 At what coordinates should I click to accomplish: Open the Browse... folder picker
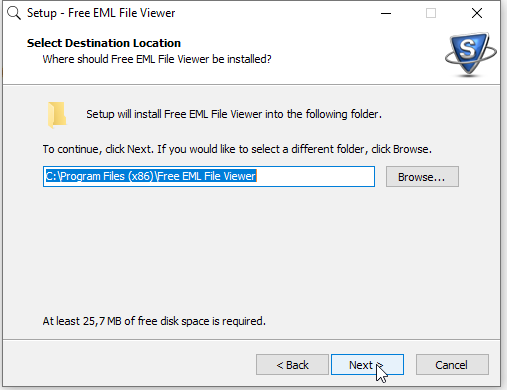[x=422, y=177]
